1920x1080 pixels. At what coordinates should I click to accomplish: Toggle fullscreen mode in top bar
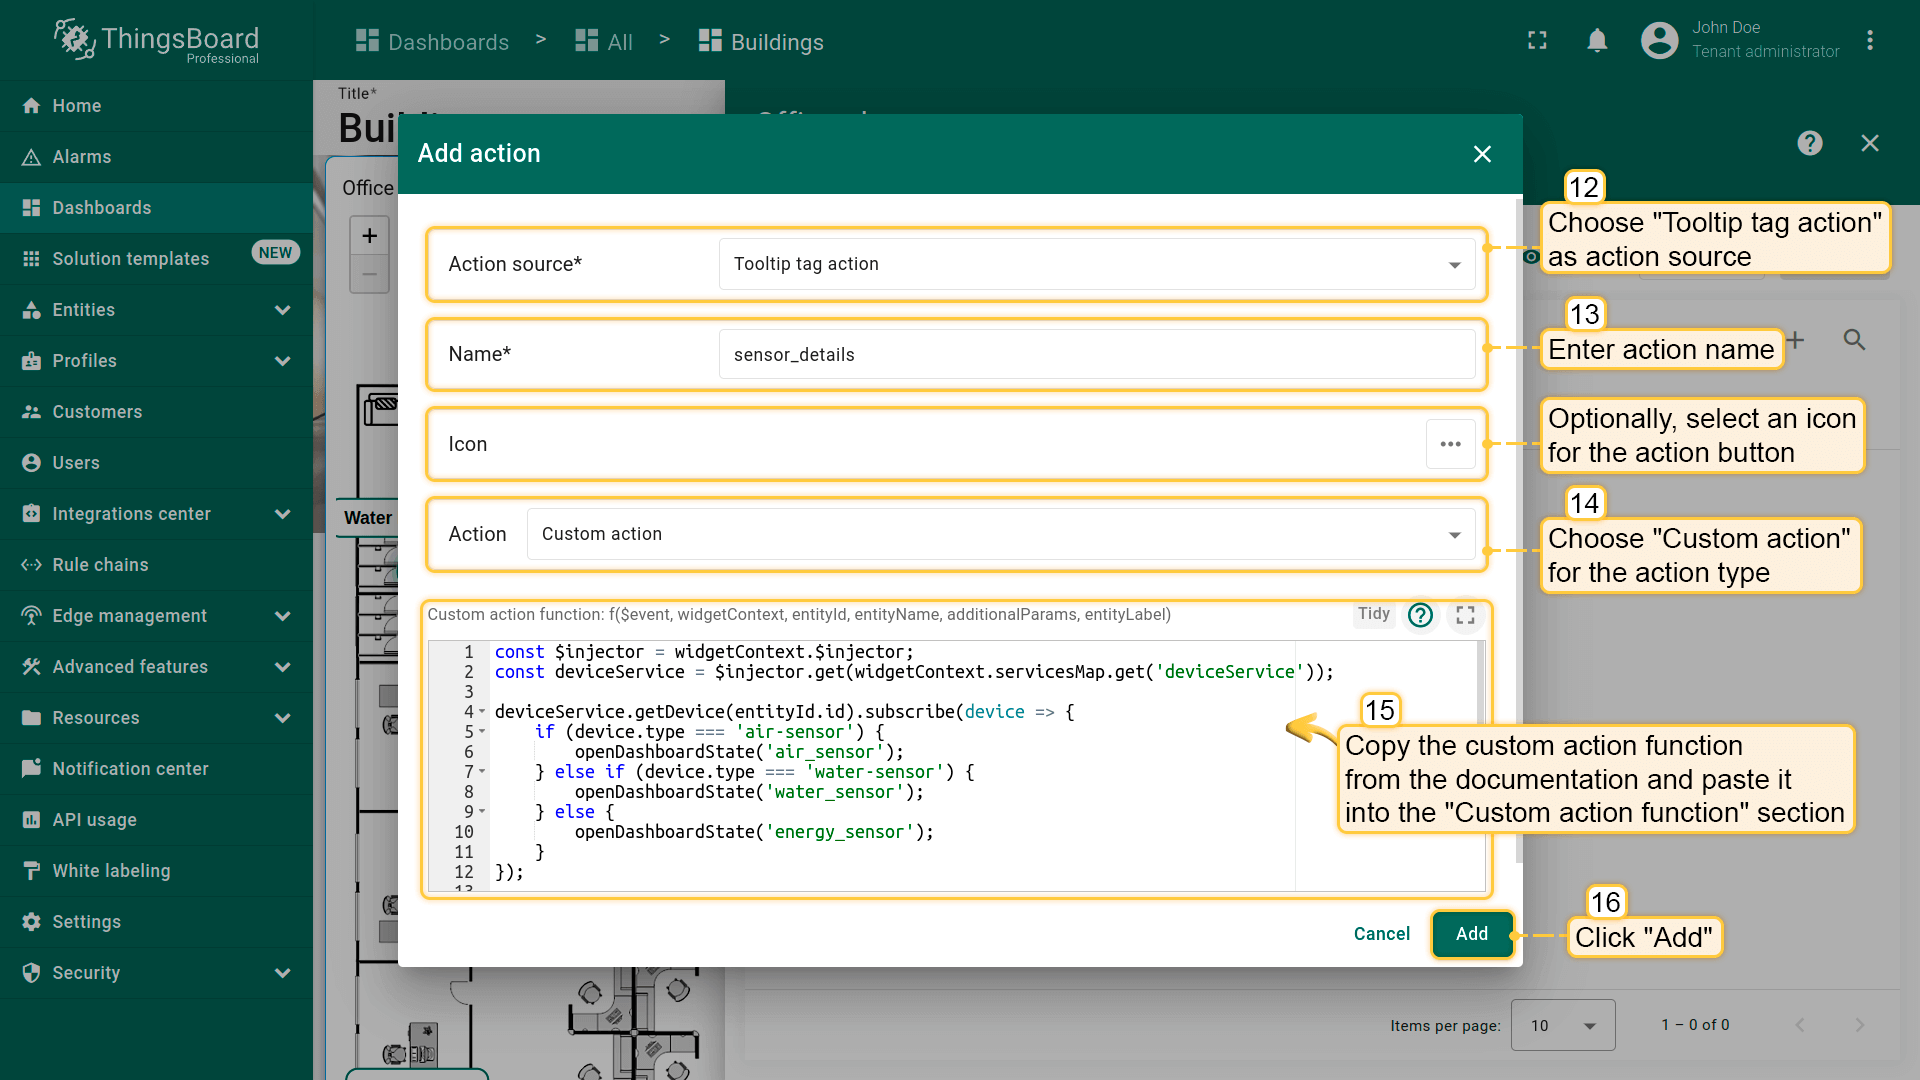click(1537, 41)
